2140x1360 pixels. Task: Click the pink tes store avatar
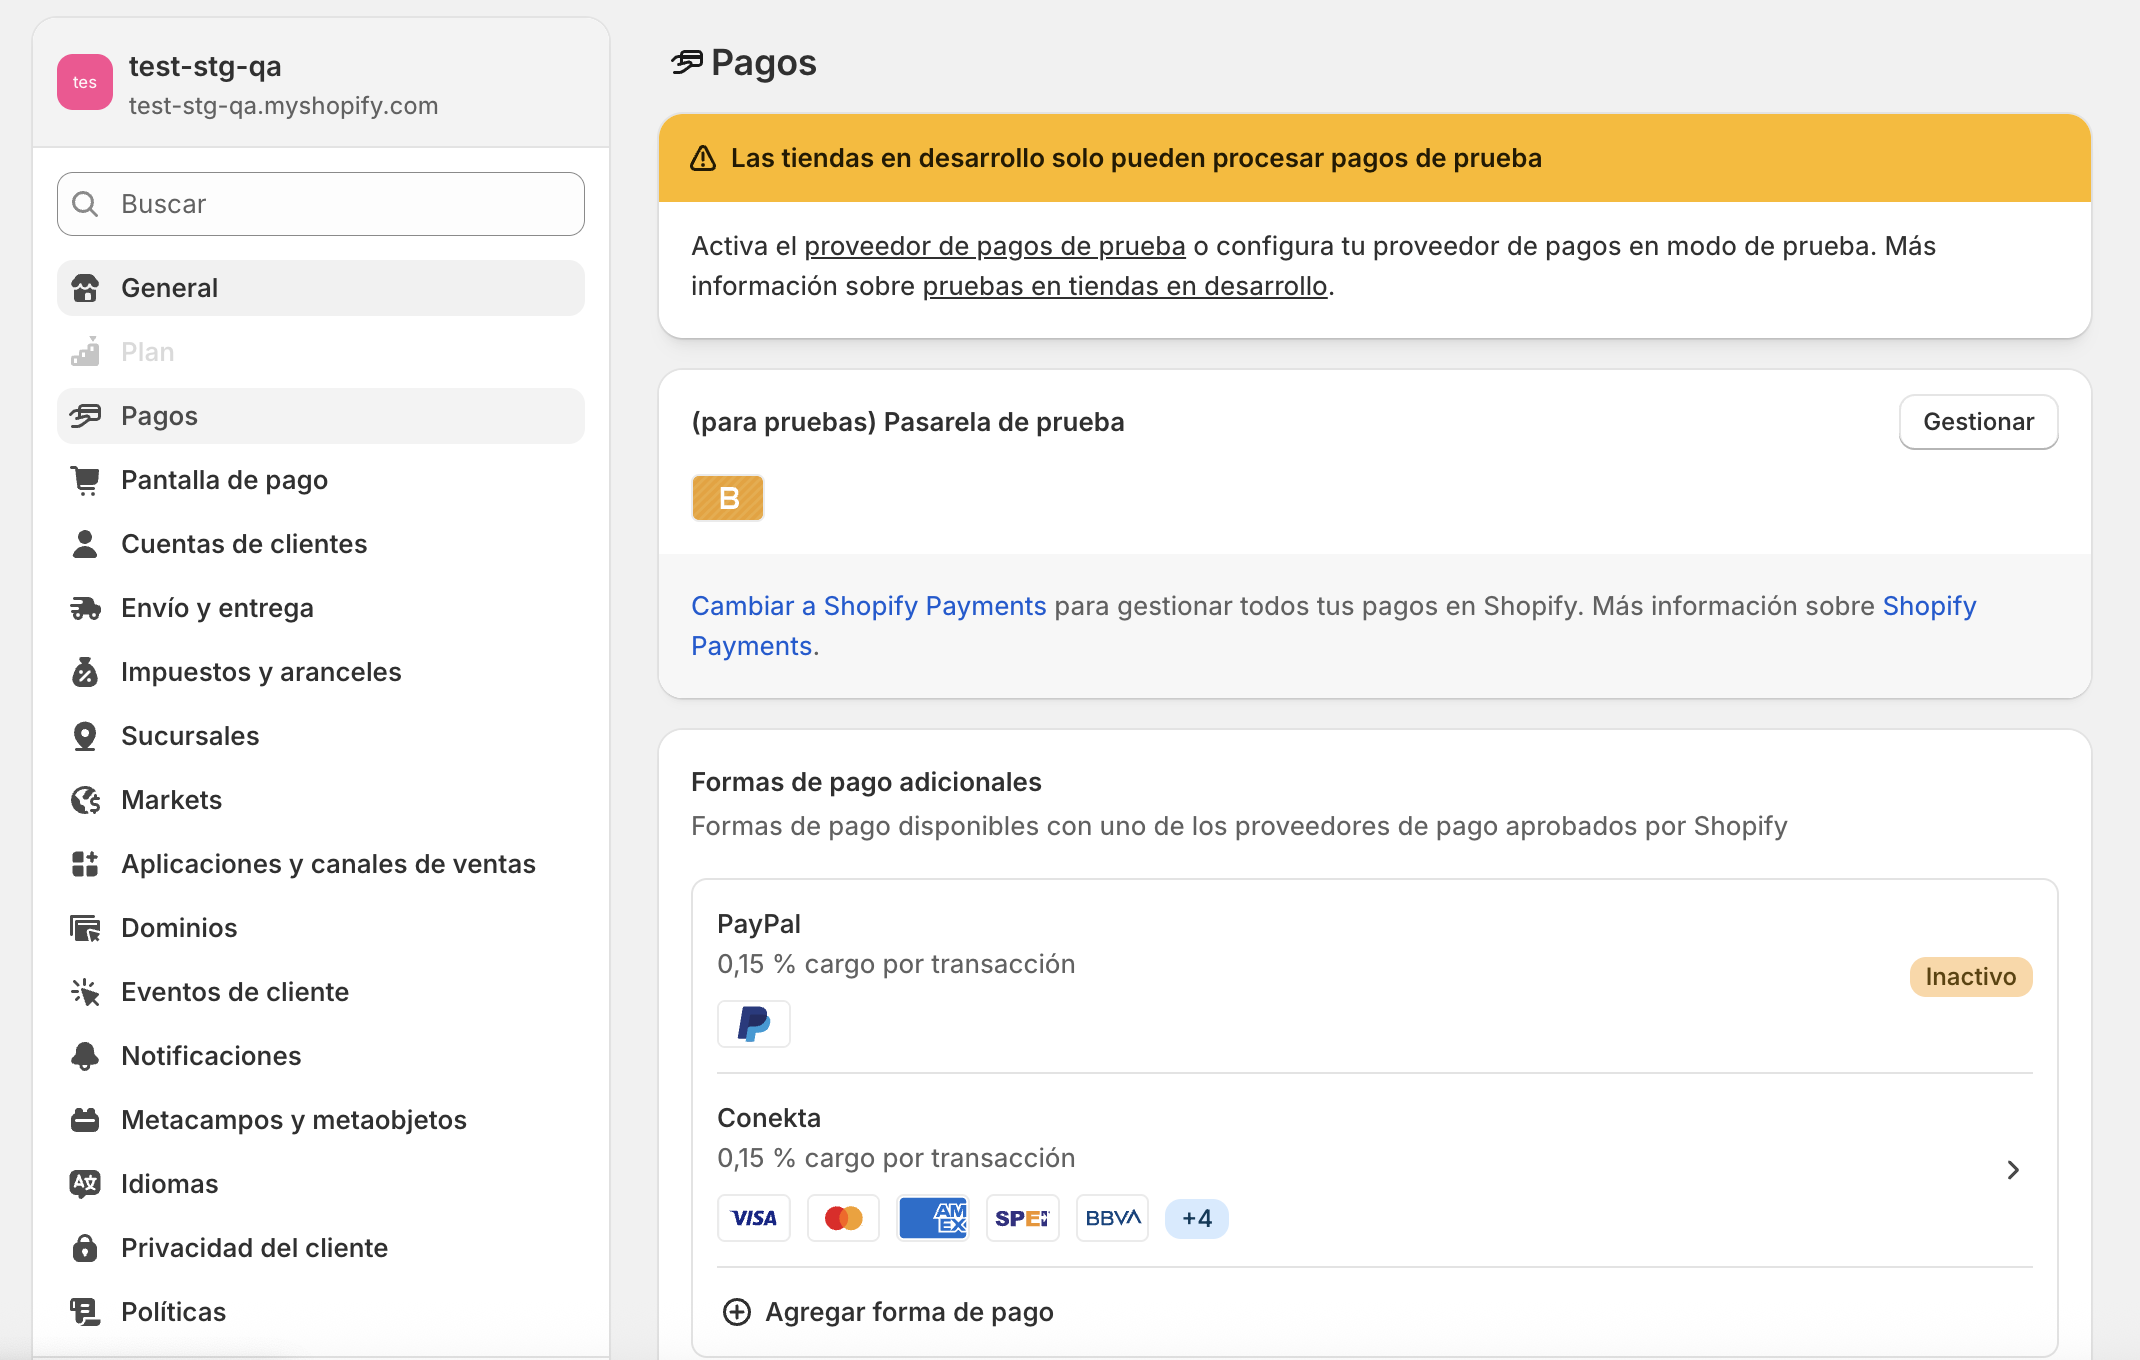pyautogui.click(x=85, y=82)
